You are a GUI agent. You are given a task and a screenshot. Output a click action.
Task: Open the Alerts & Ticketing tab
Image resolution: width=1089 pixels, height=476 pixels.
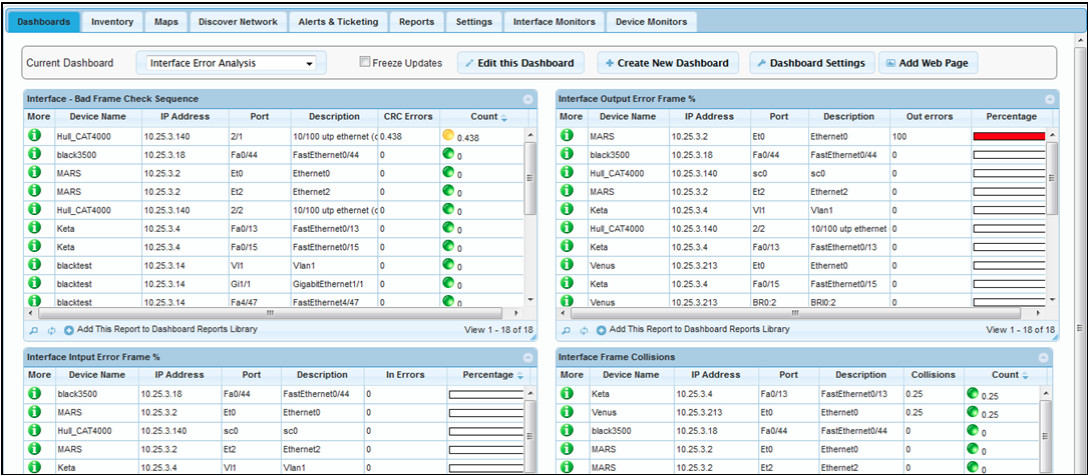click(338, 22)
